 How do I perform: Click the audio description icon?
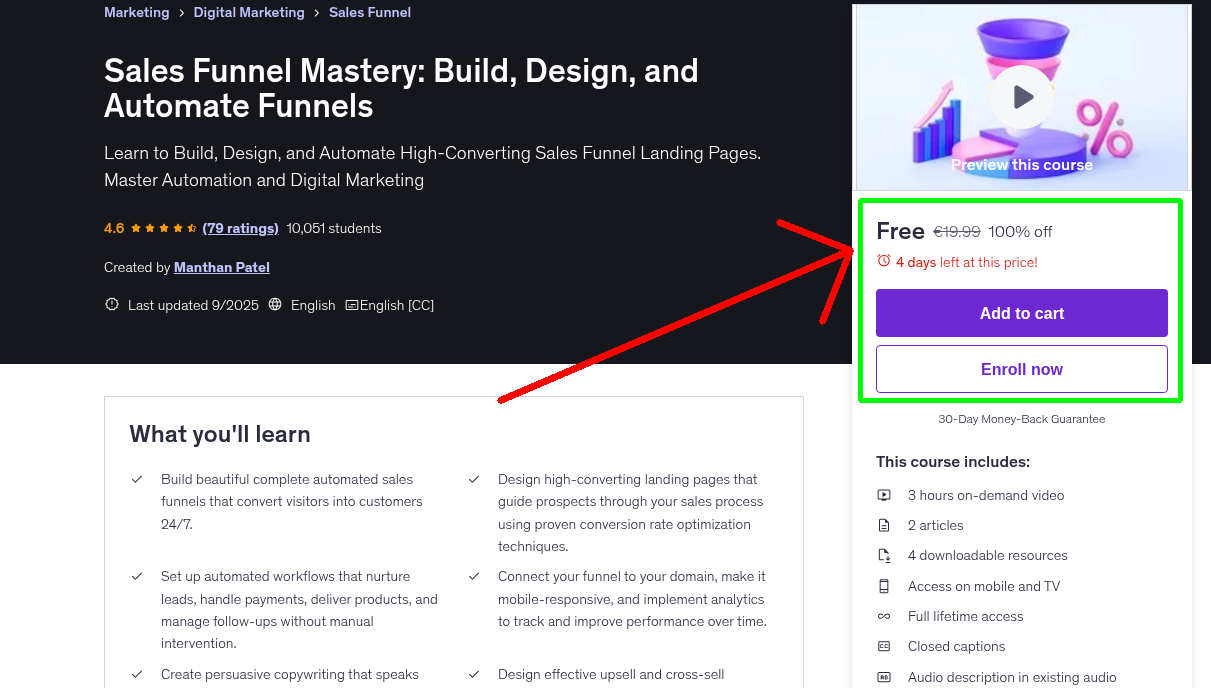point(884,677)
